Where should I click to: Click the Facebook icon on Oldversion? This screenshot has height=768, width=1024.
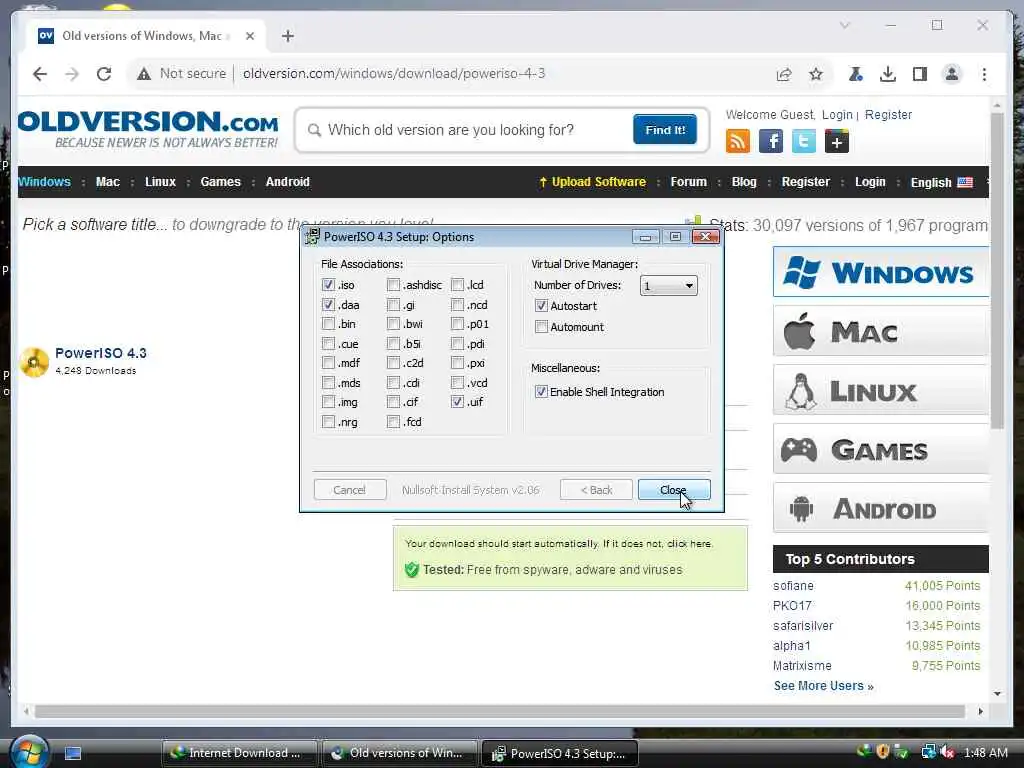coord(771,141)
